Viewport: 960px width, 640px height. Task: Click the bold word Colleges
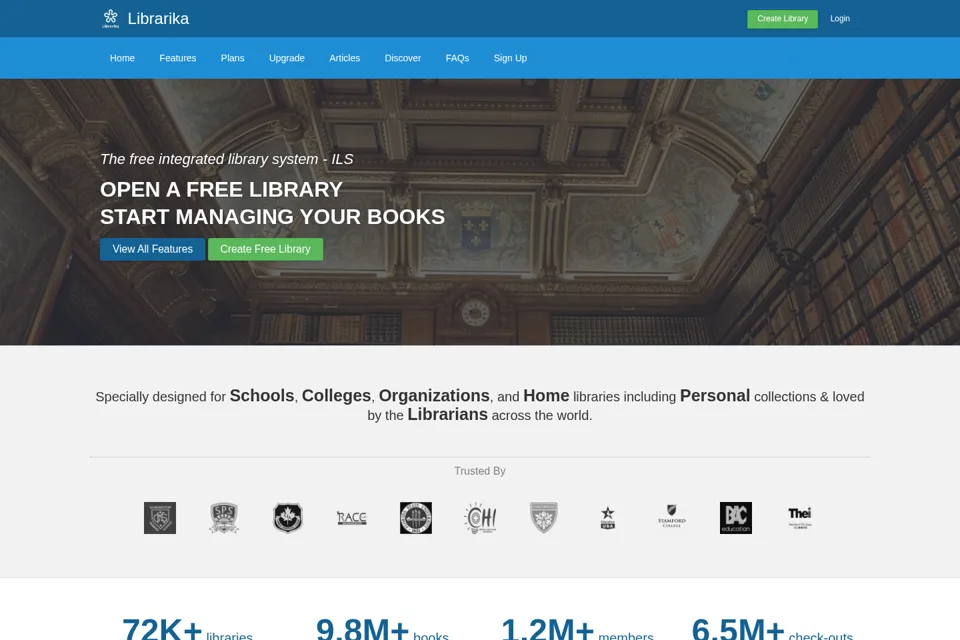click(x=336, y=396)
